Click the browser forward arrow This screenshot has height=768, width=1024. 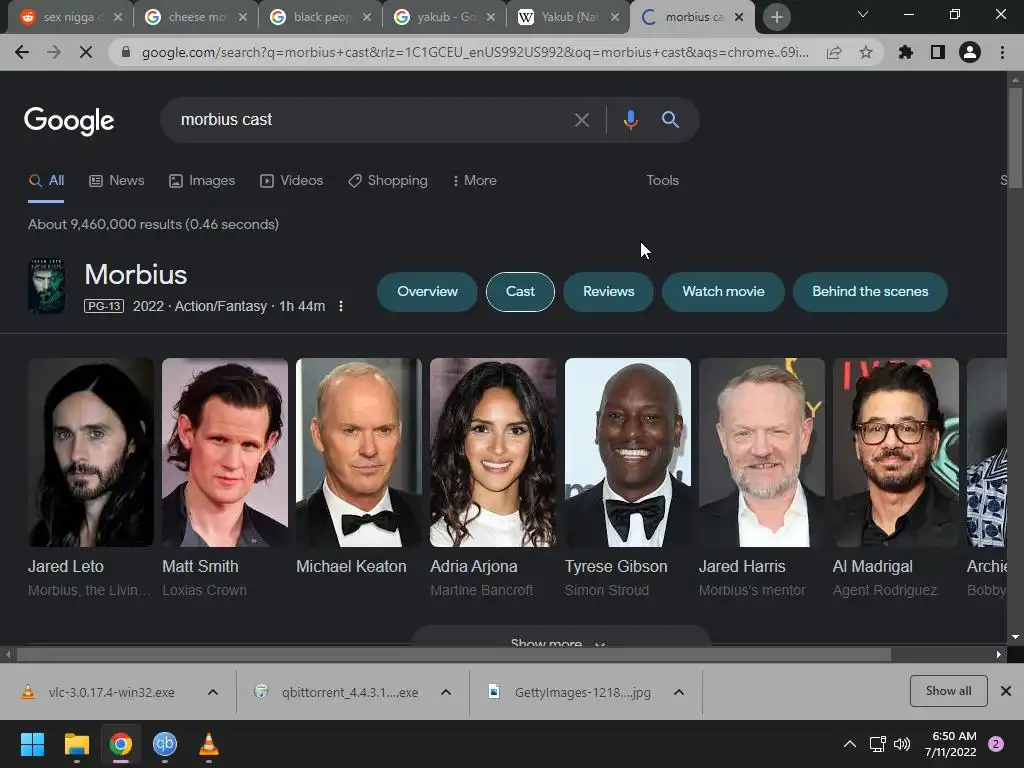click(x=54, y=52)
